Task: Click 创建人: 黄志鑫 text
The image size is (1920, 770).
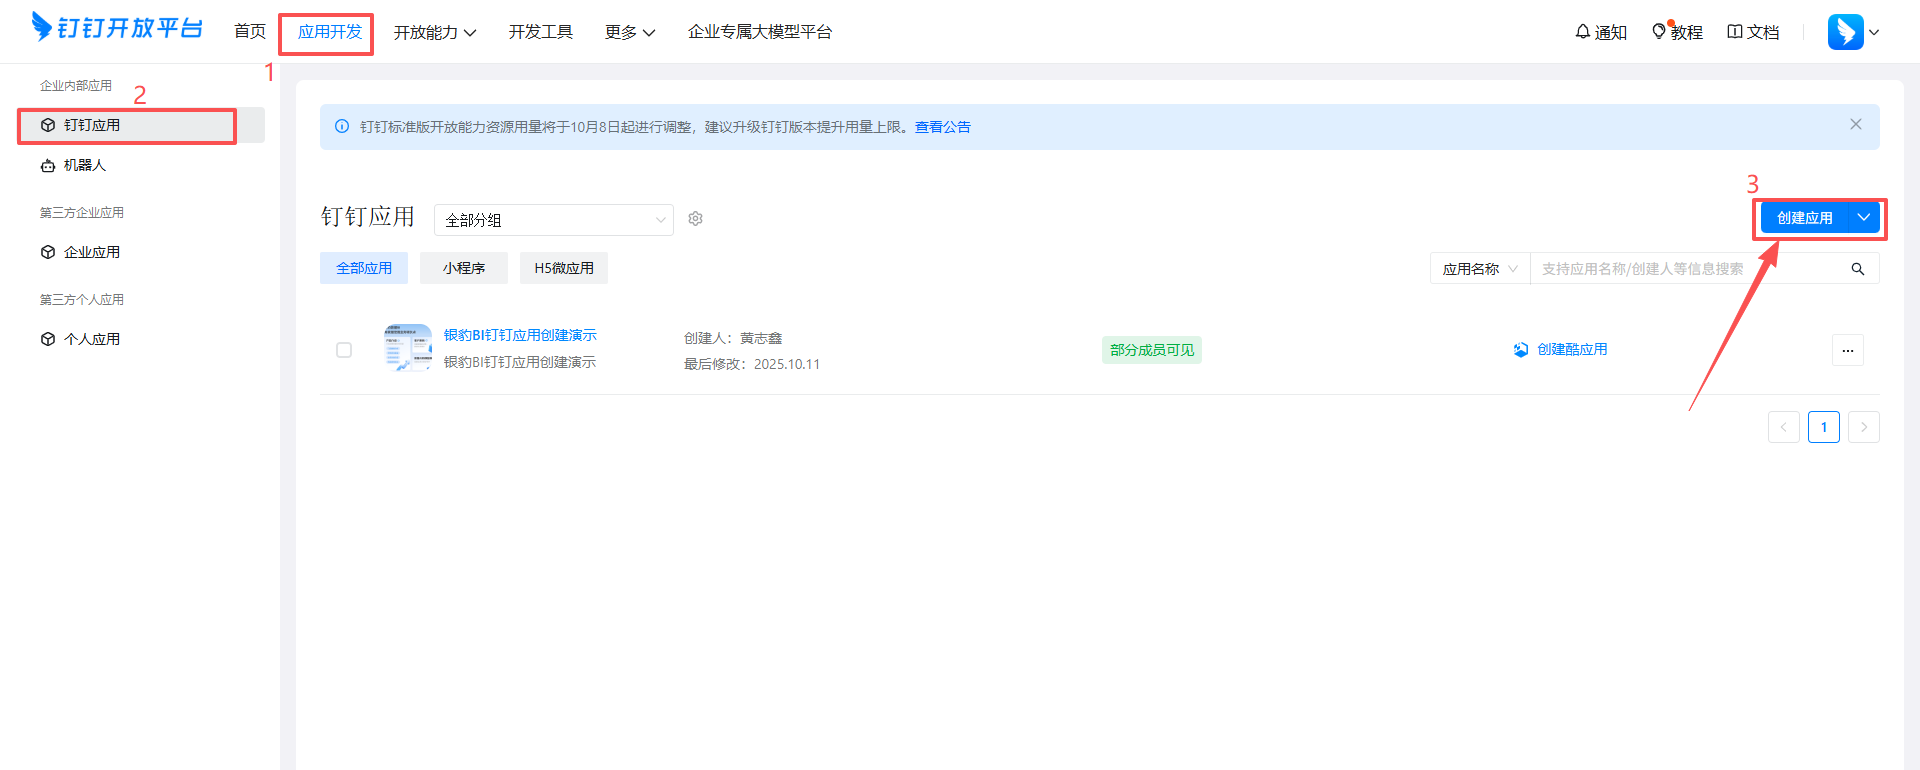Action: click(x=733, y=338)
